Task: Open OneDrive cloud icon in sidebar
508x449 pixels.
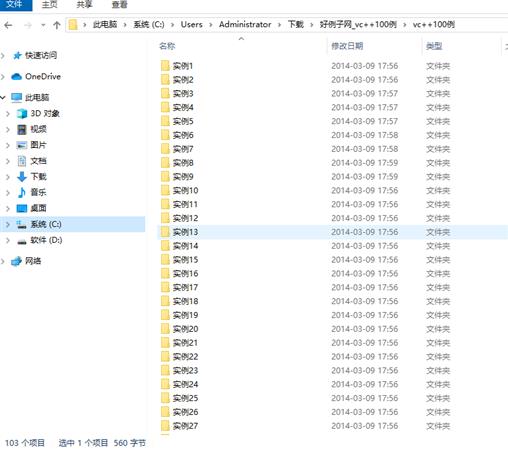Action: [16, 77]
